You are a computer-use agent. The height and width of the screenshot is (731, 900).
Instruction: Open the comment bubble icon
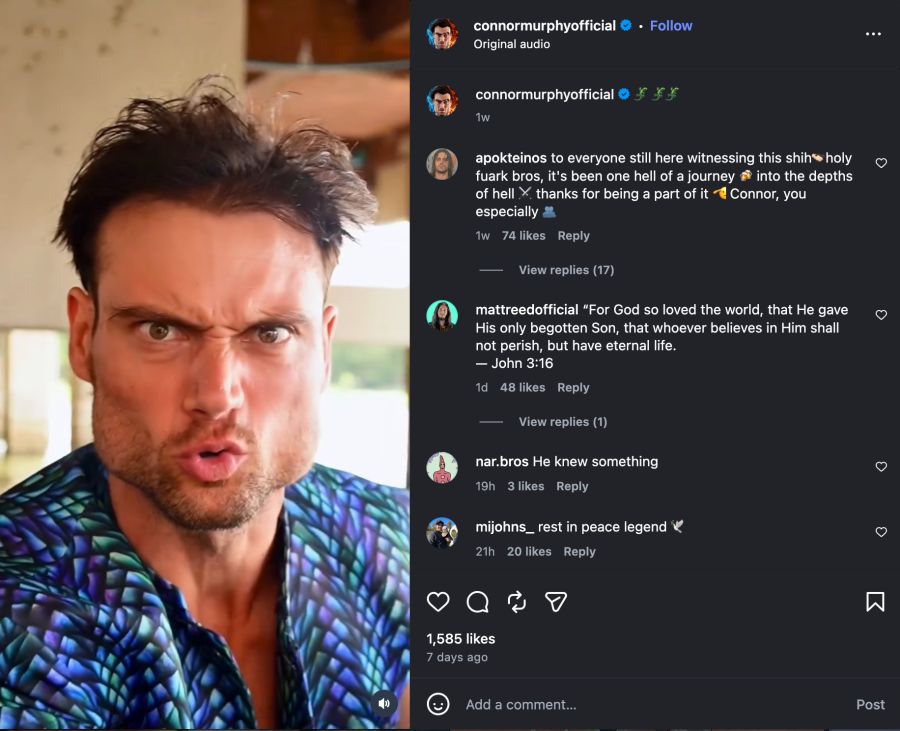478,601
